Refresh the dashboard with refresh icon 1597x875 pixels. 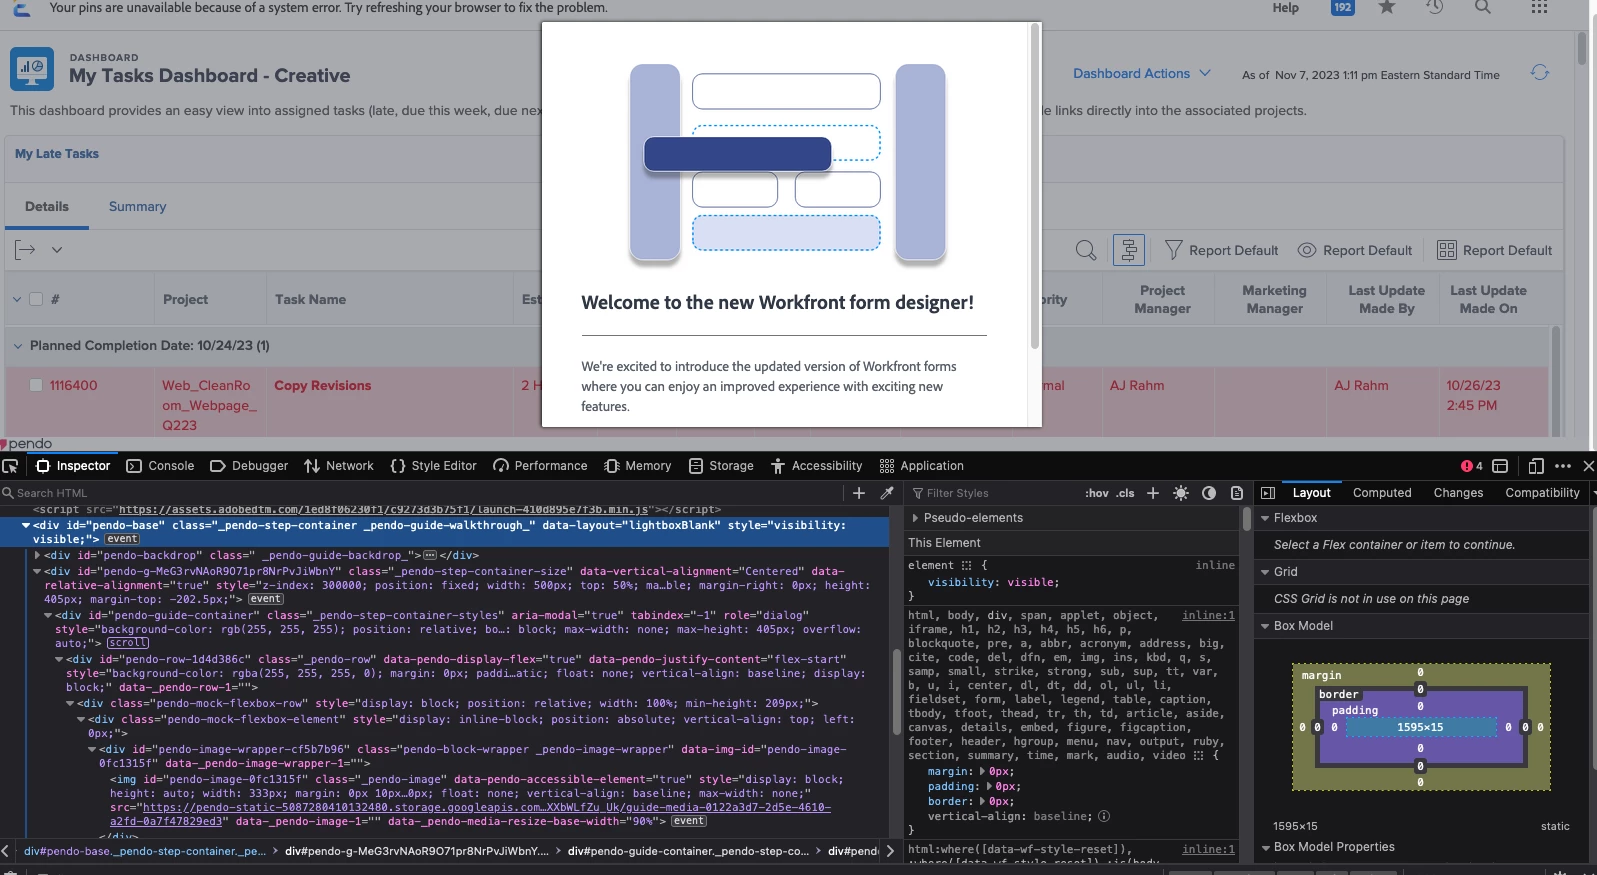point(1540,72)
